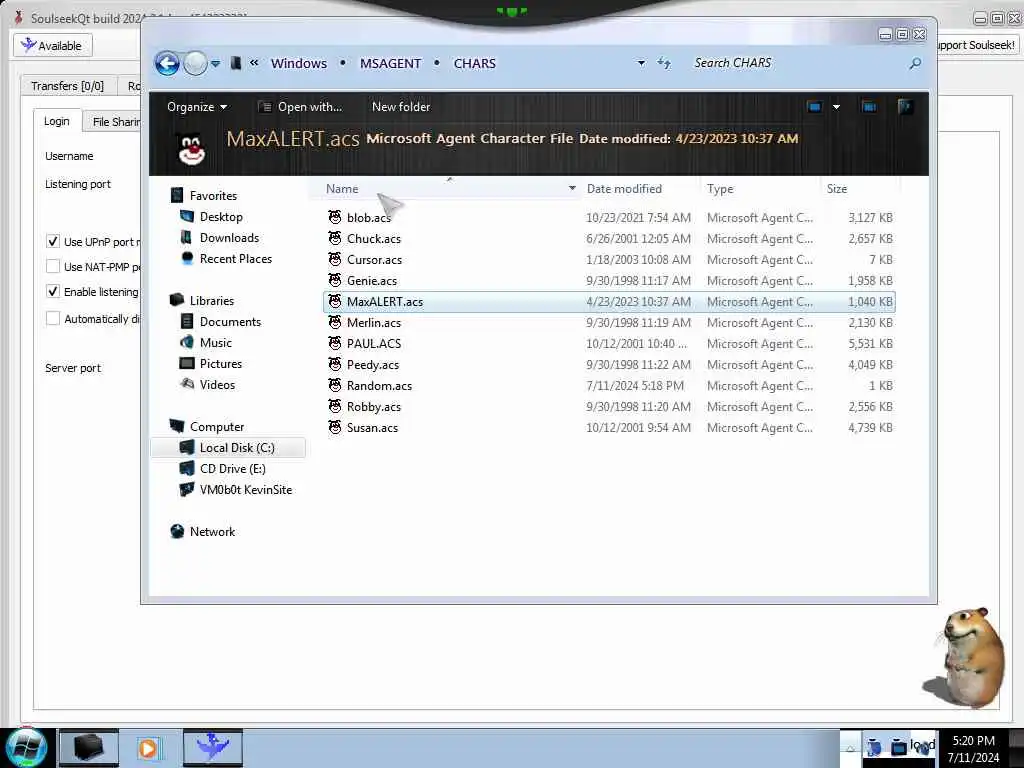The width and height of the screenshot is (1024, 768).
Task: Switch to Transfers [0/0] tab in Soulseek
Action: [x=67, y=86]
